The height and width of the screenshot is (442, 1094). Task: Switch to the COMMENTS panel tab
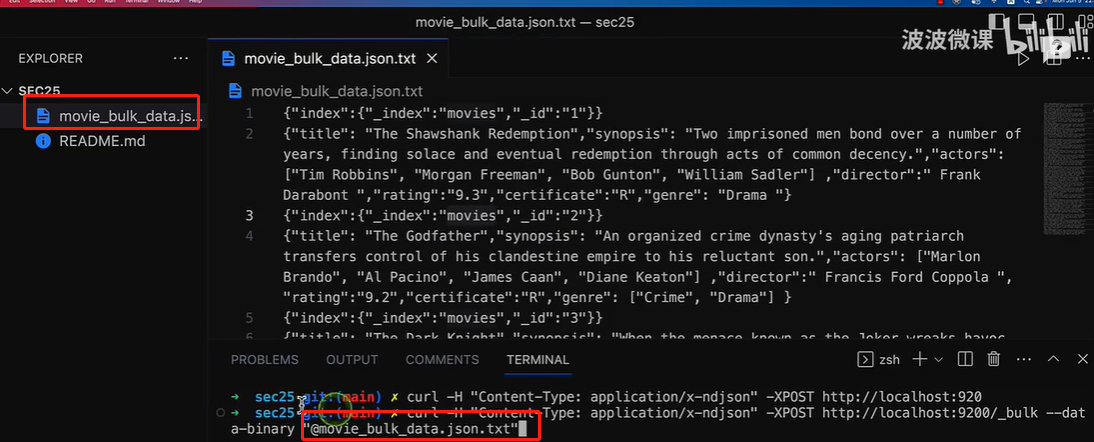442,360
